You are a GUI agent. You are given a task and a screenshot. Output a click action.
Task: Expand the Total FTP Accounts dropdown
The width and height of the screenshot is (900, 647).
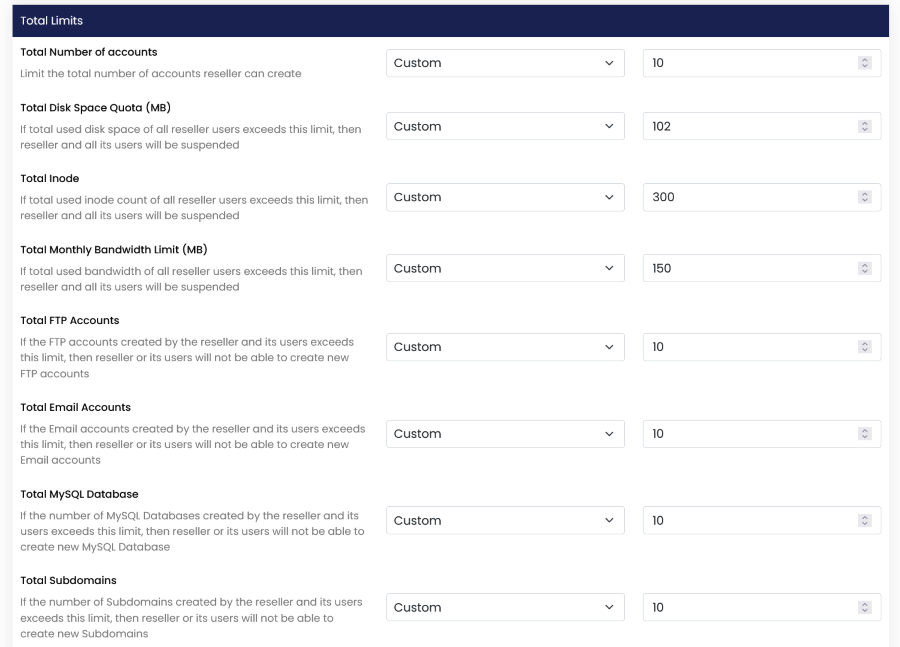505,347
